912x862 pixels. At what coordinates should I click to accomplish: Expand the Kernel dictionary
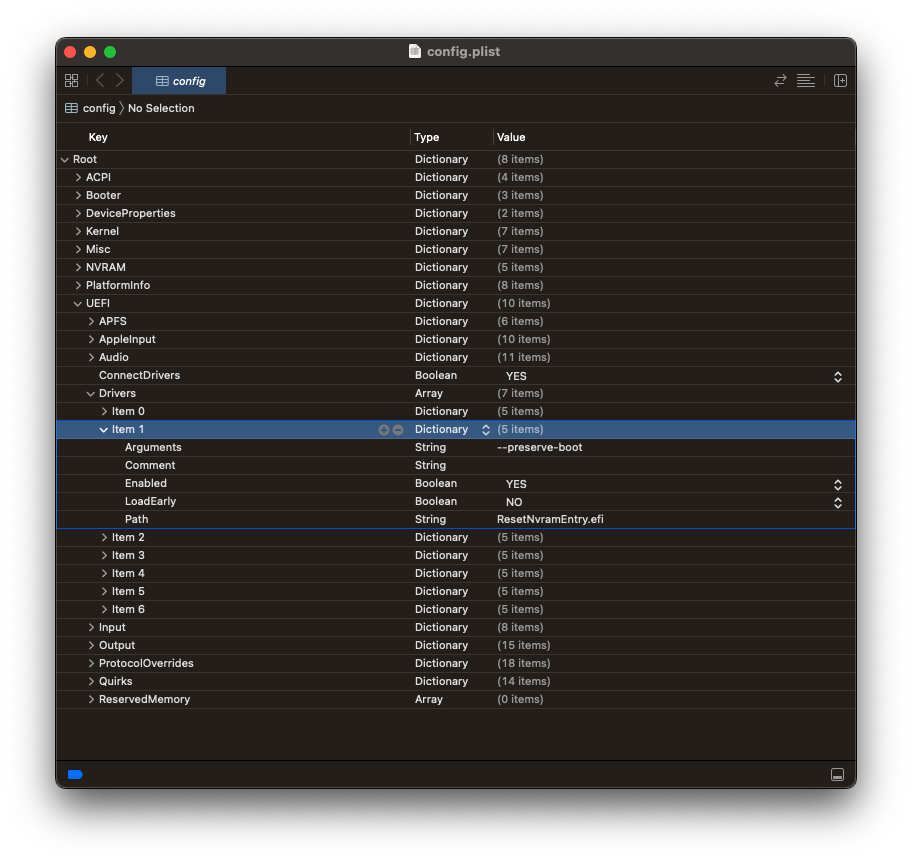(x=77, y=231)
